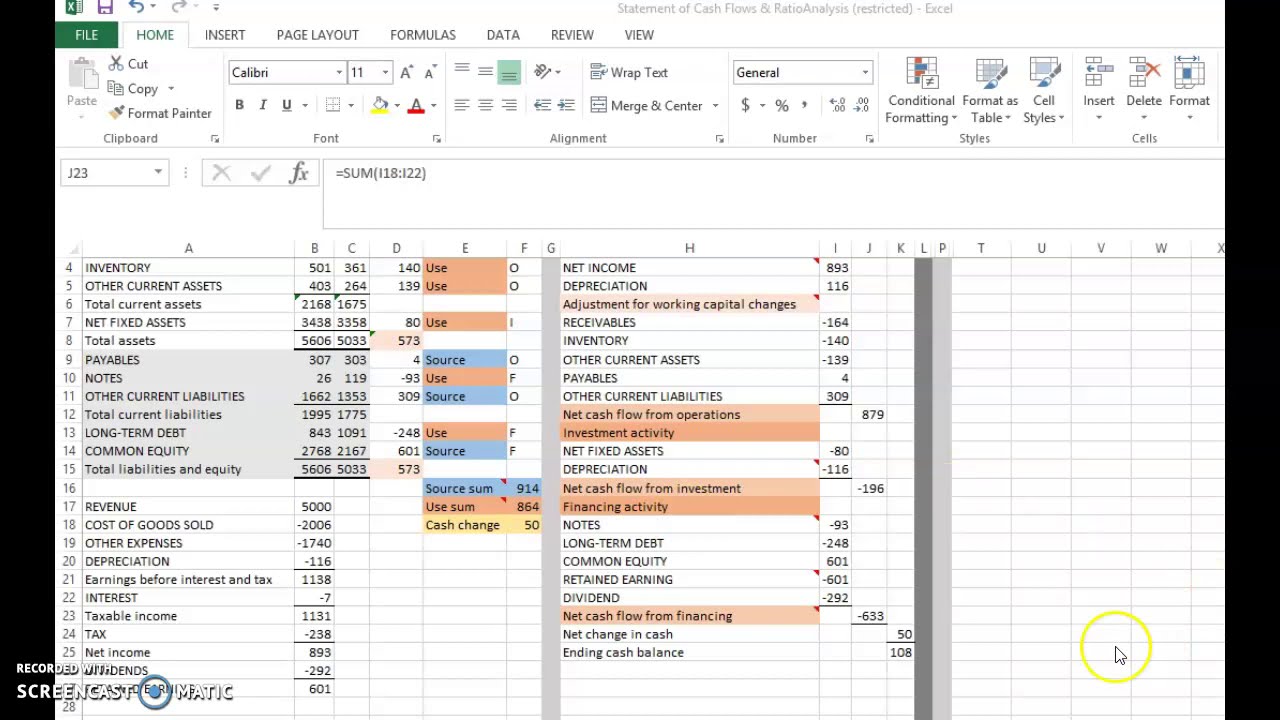Screen dimensions: 1280x720
Task: Apply comma style
Action: [805, 105]
